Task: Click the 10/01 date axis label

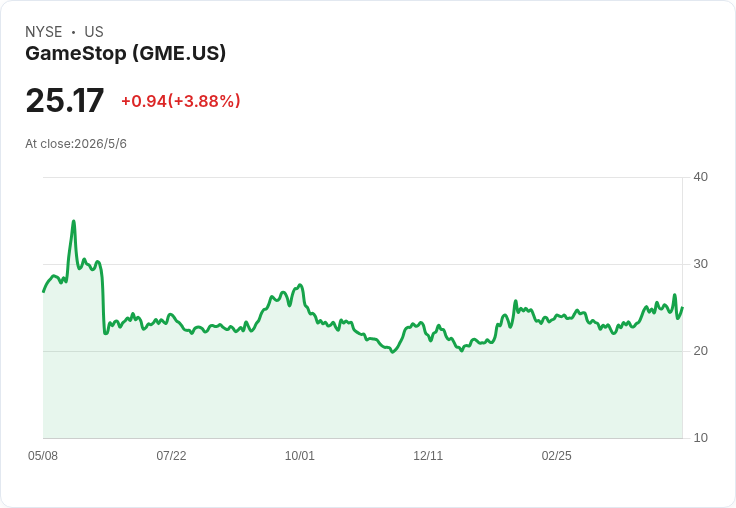Action: 299,456
